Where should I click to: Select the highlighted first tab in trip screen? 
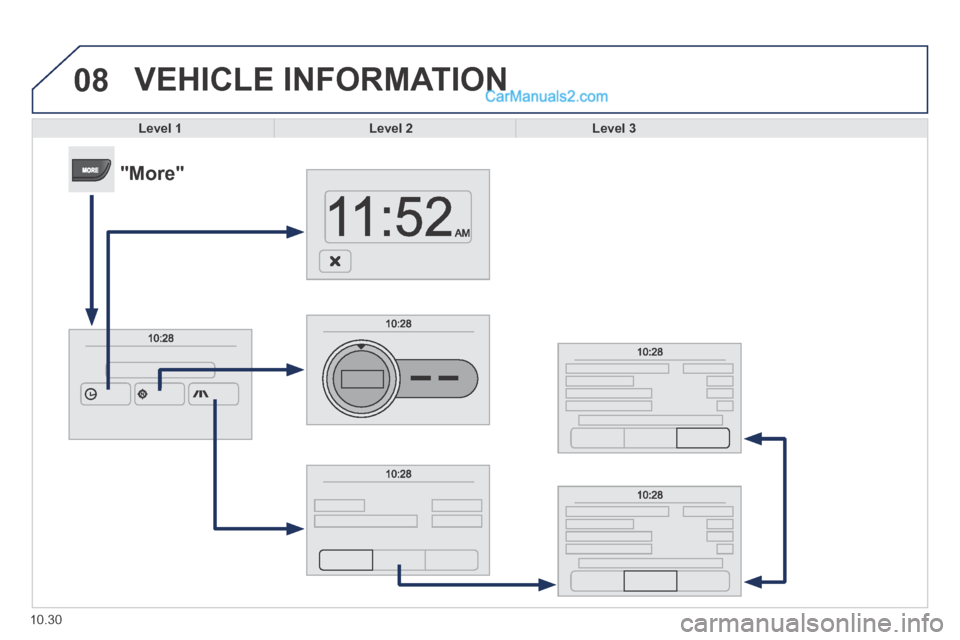pos(346,559)
